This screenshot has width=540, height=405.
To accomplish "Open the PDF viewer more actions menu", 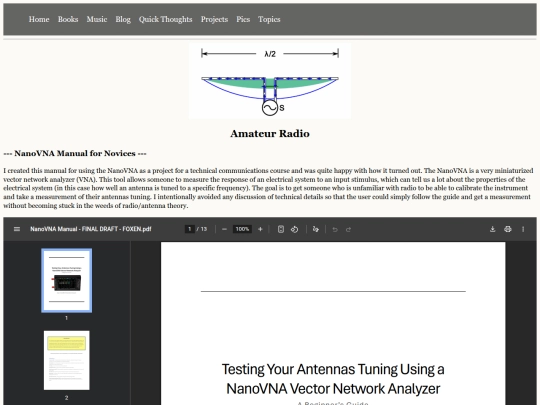I will click(523, 229).
